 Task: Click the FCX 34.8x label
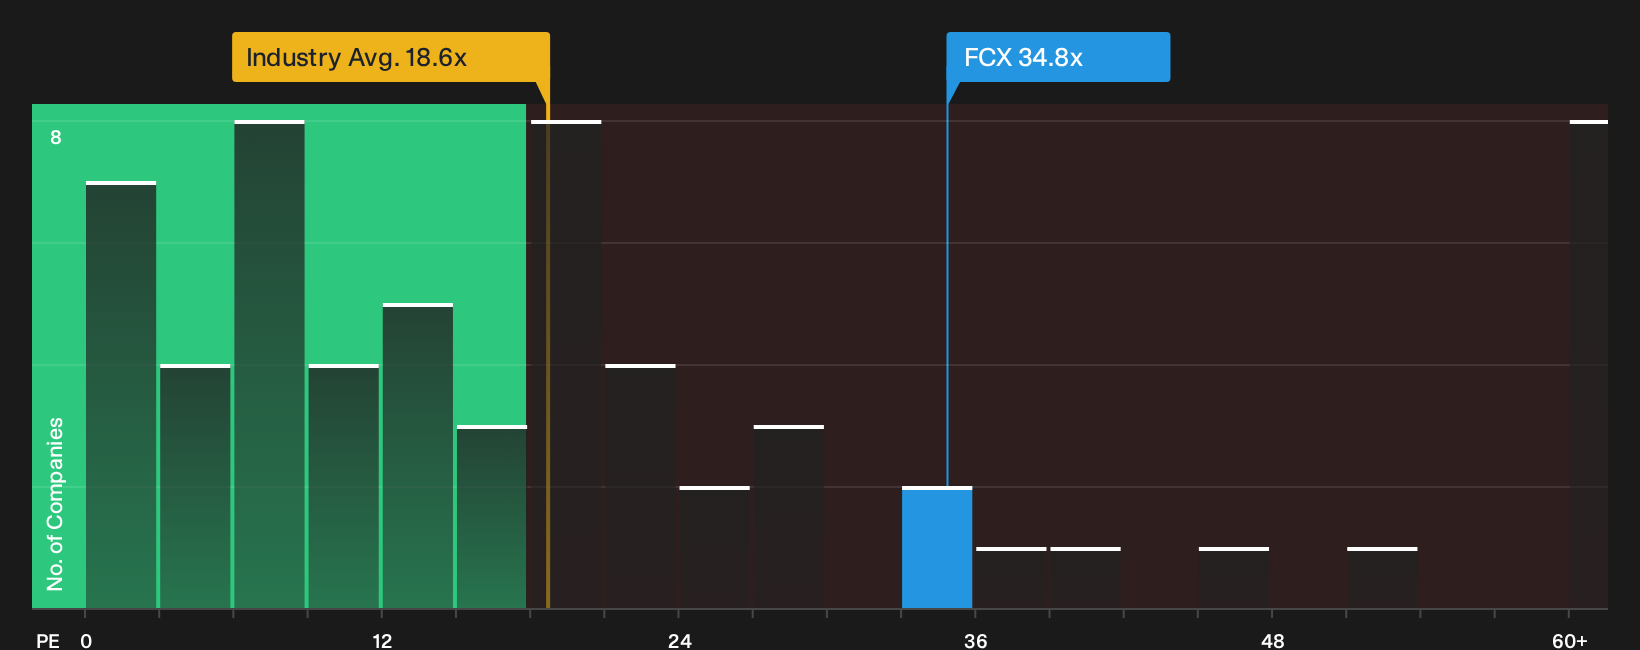pyautogui.click(x=1058, y=57)
